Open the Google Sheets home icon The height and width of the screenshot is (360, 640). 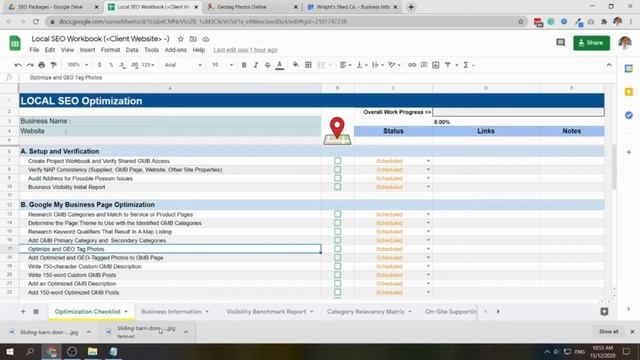click(x=15, y=43)
